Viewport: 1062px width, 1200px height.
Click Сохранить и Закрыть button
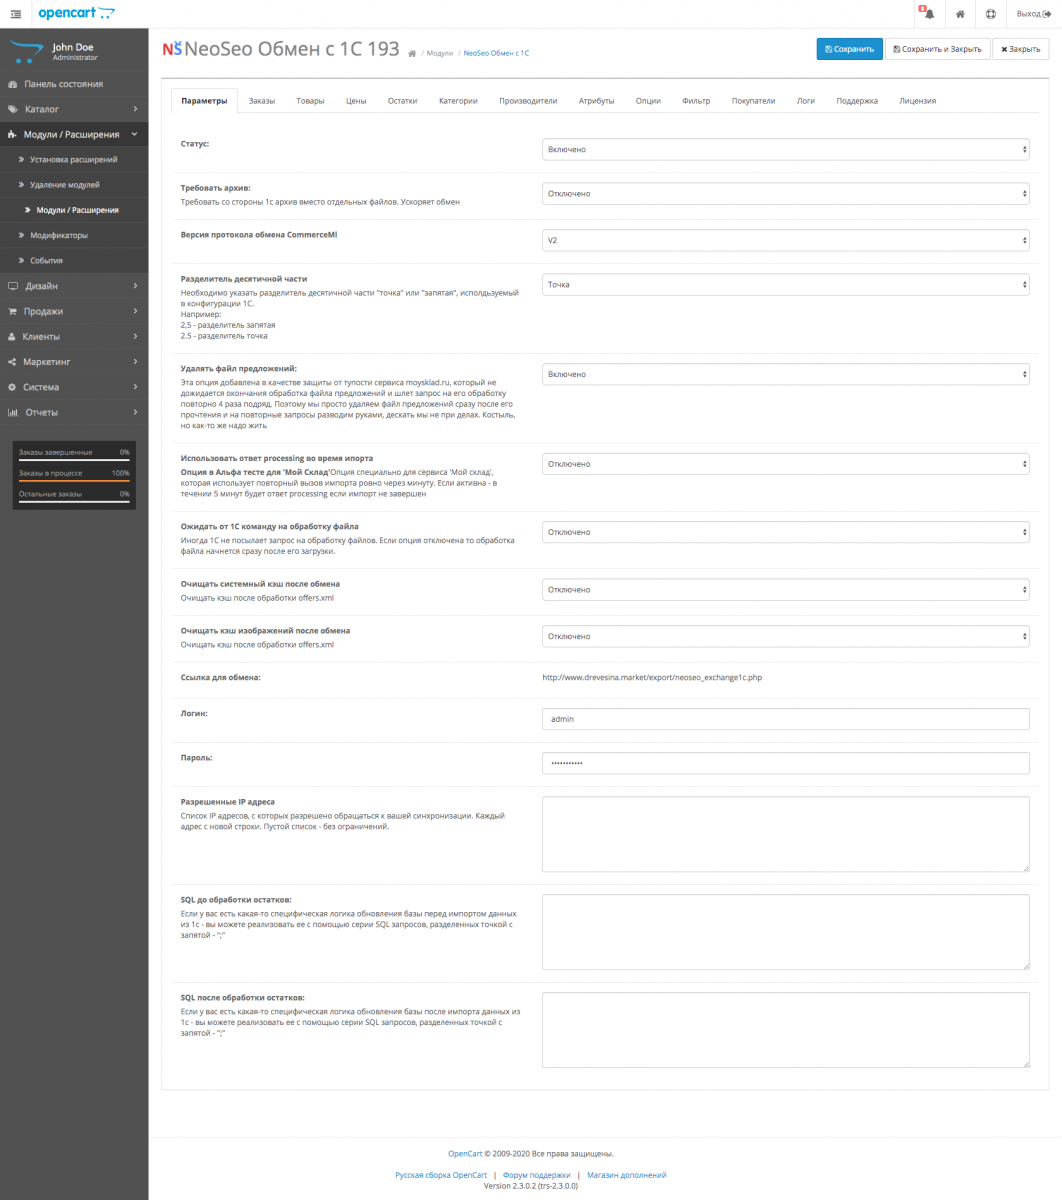pyautogui.click(x=937, y=49)
